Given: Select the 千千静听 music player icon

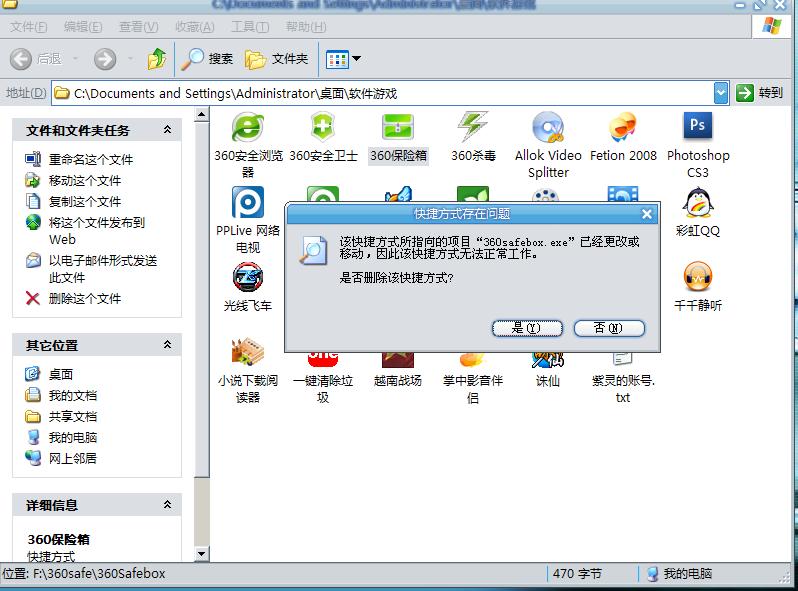Looking at the screenshot, I should pyautogui.click(x=698, y=277).
